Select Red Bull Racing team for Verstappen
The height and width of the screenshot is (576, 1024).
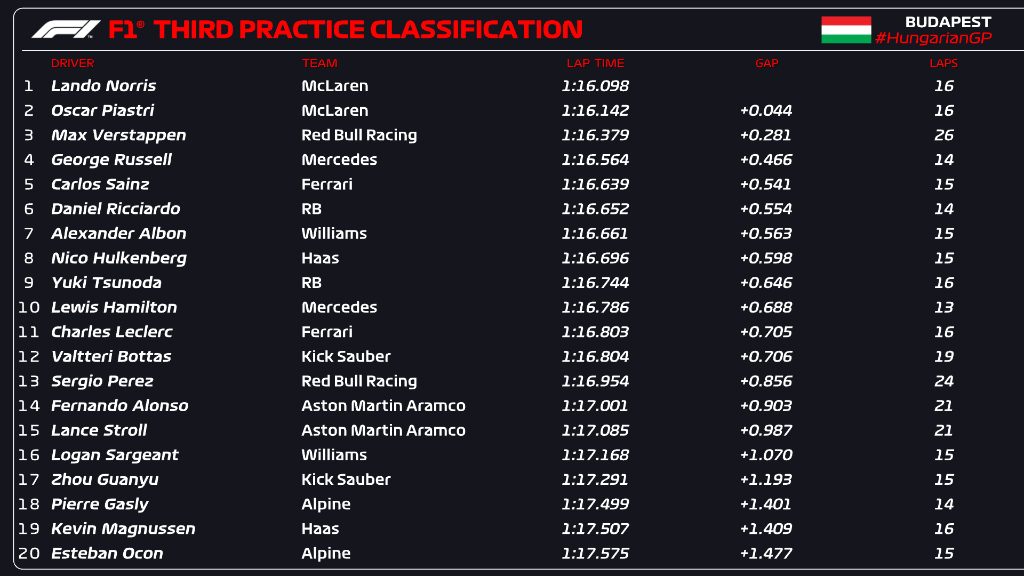359,135
